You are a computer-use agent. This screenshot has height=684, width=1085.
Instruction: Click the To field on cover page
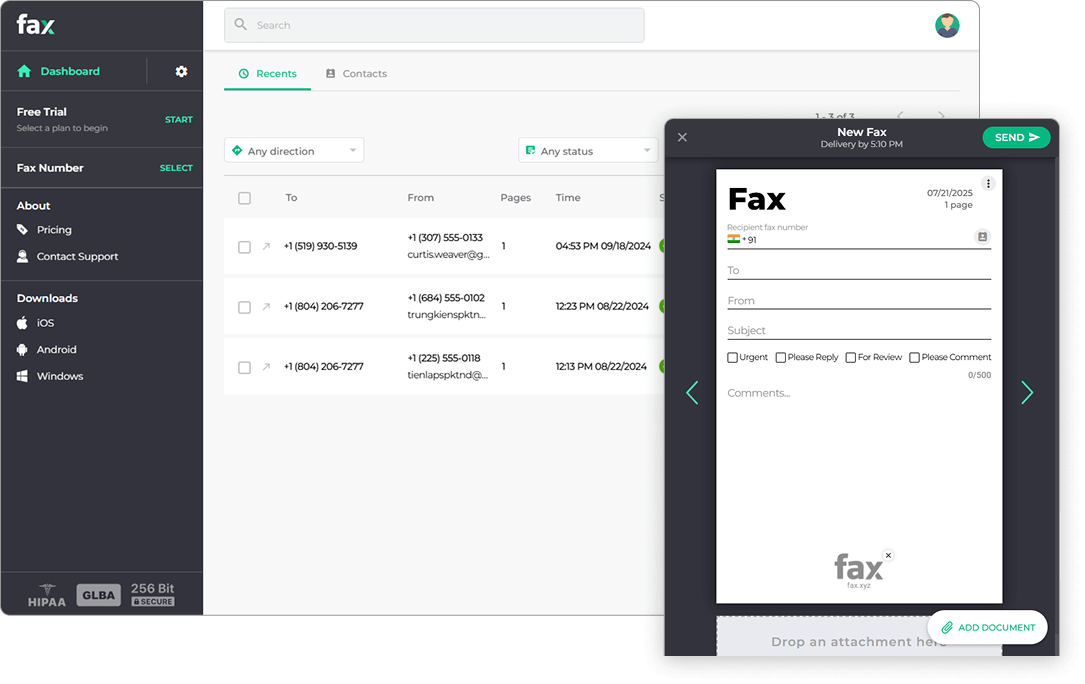pyautogui.click(x=859, y=270)
